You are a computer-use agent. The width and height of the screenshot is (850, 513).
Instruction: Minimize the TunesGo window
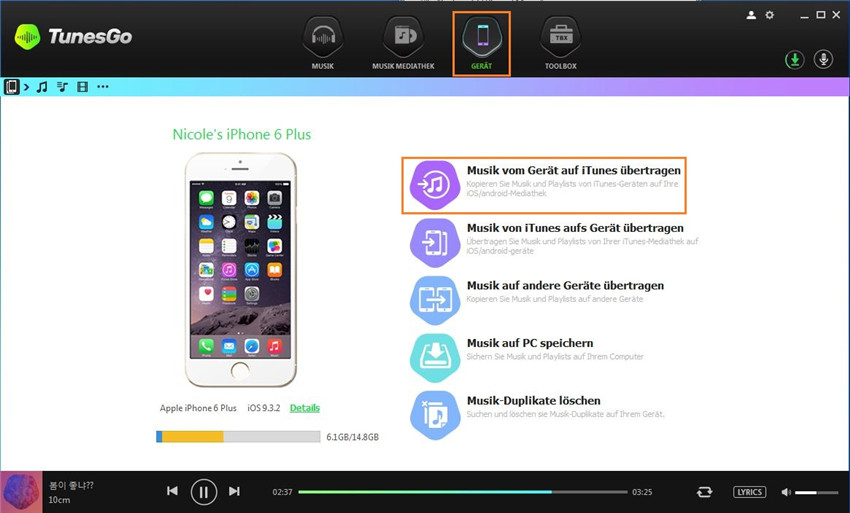[x=804, y=16]
